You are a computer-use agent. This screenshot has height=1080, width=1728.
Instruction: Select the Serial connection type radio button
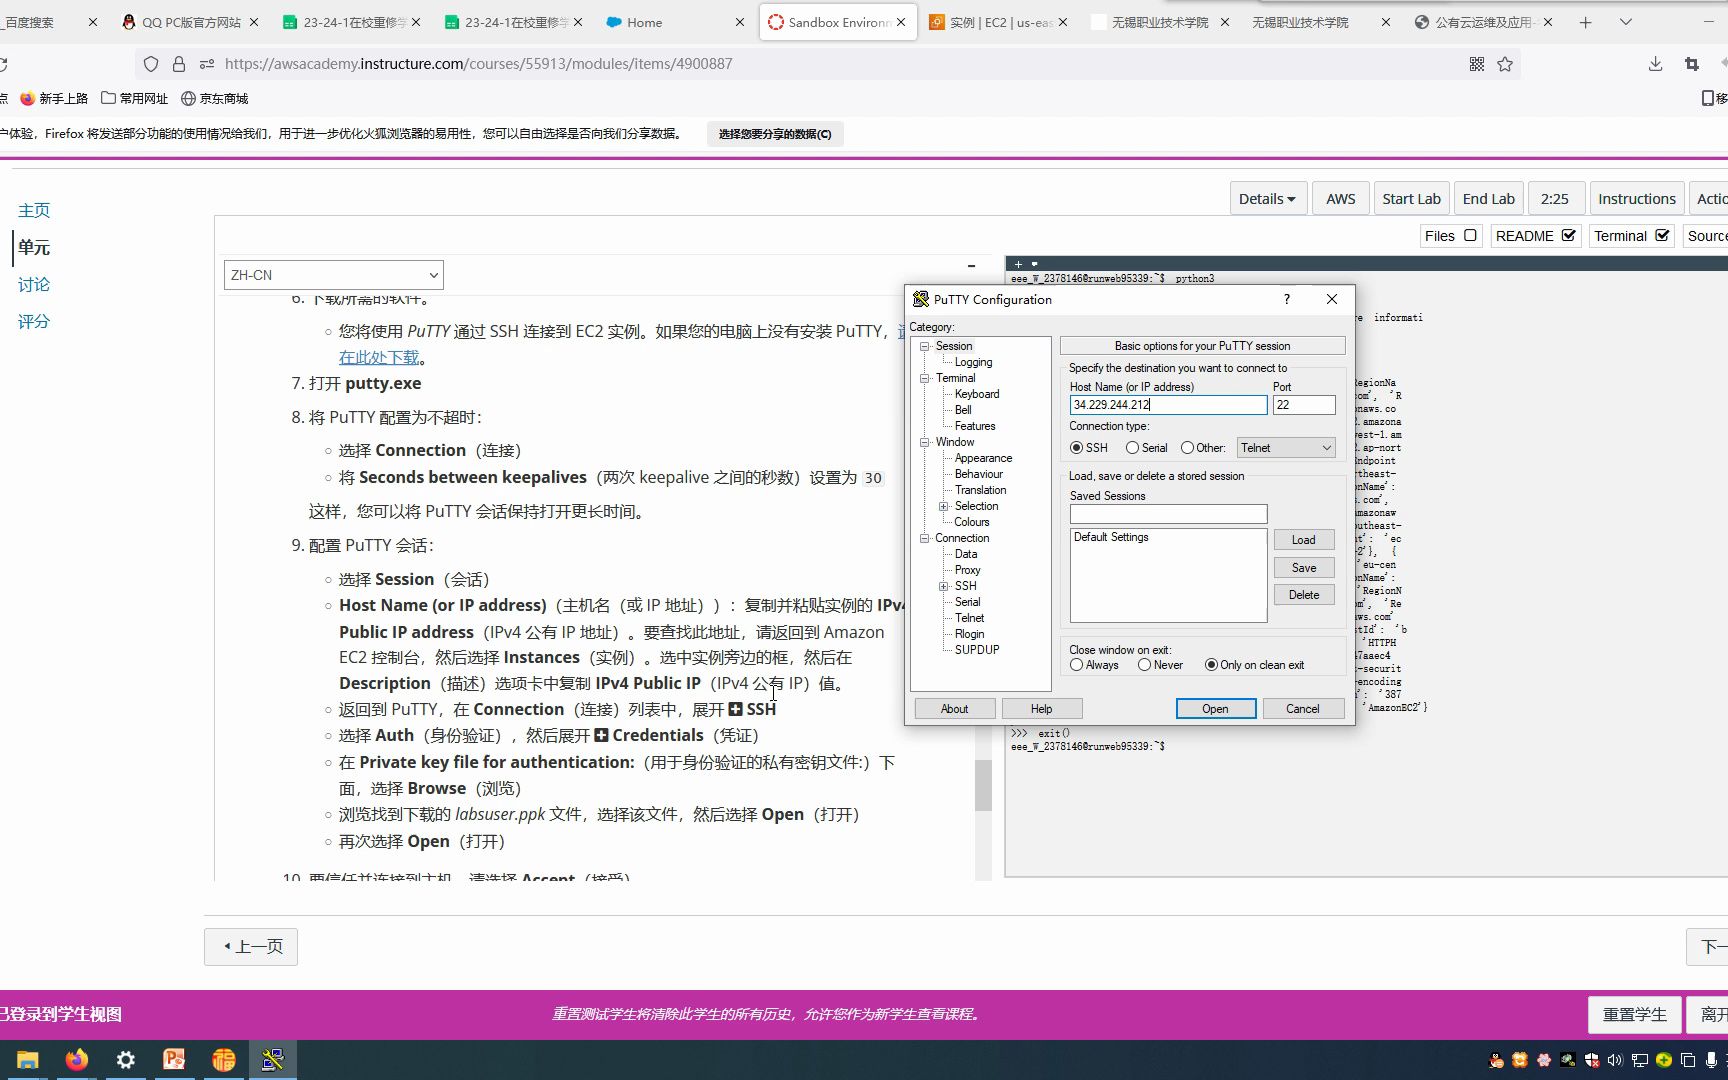(x=1133, y=447)
